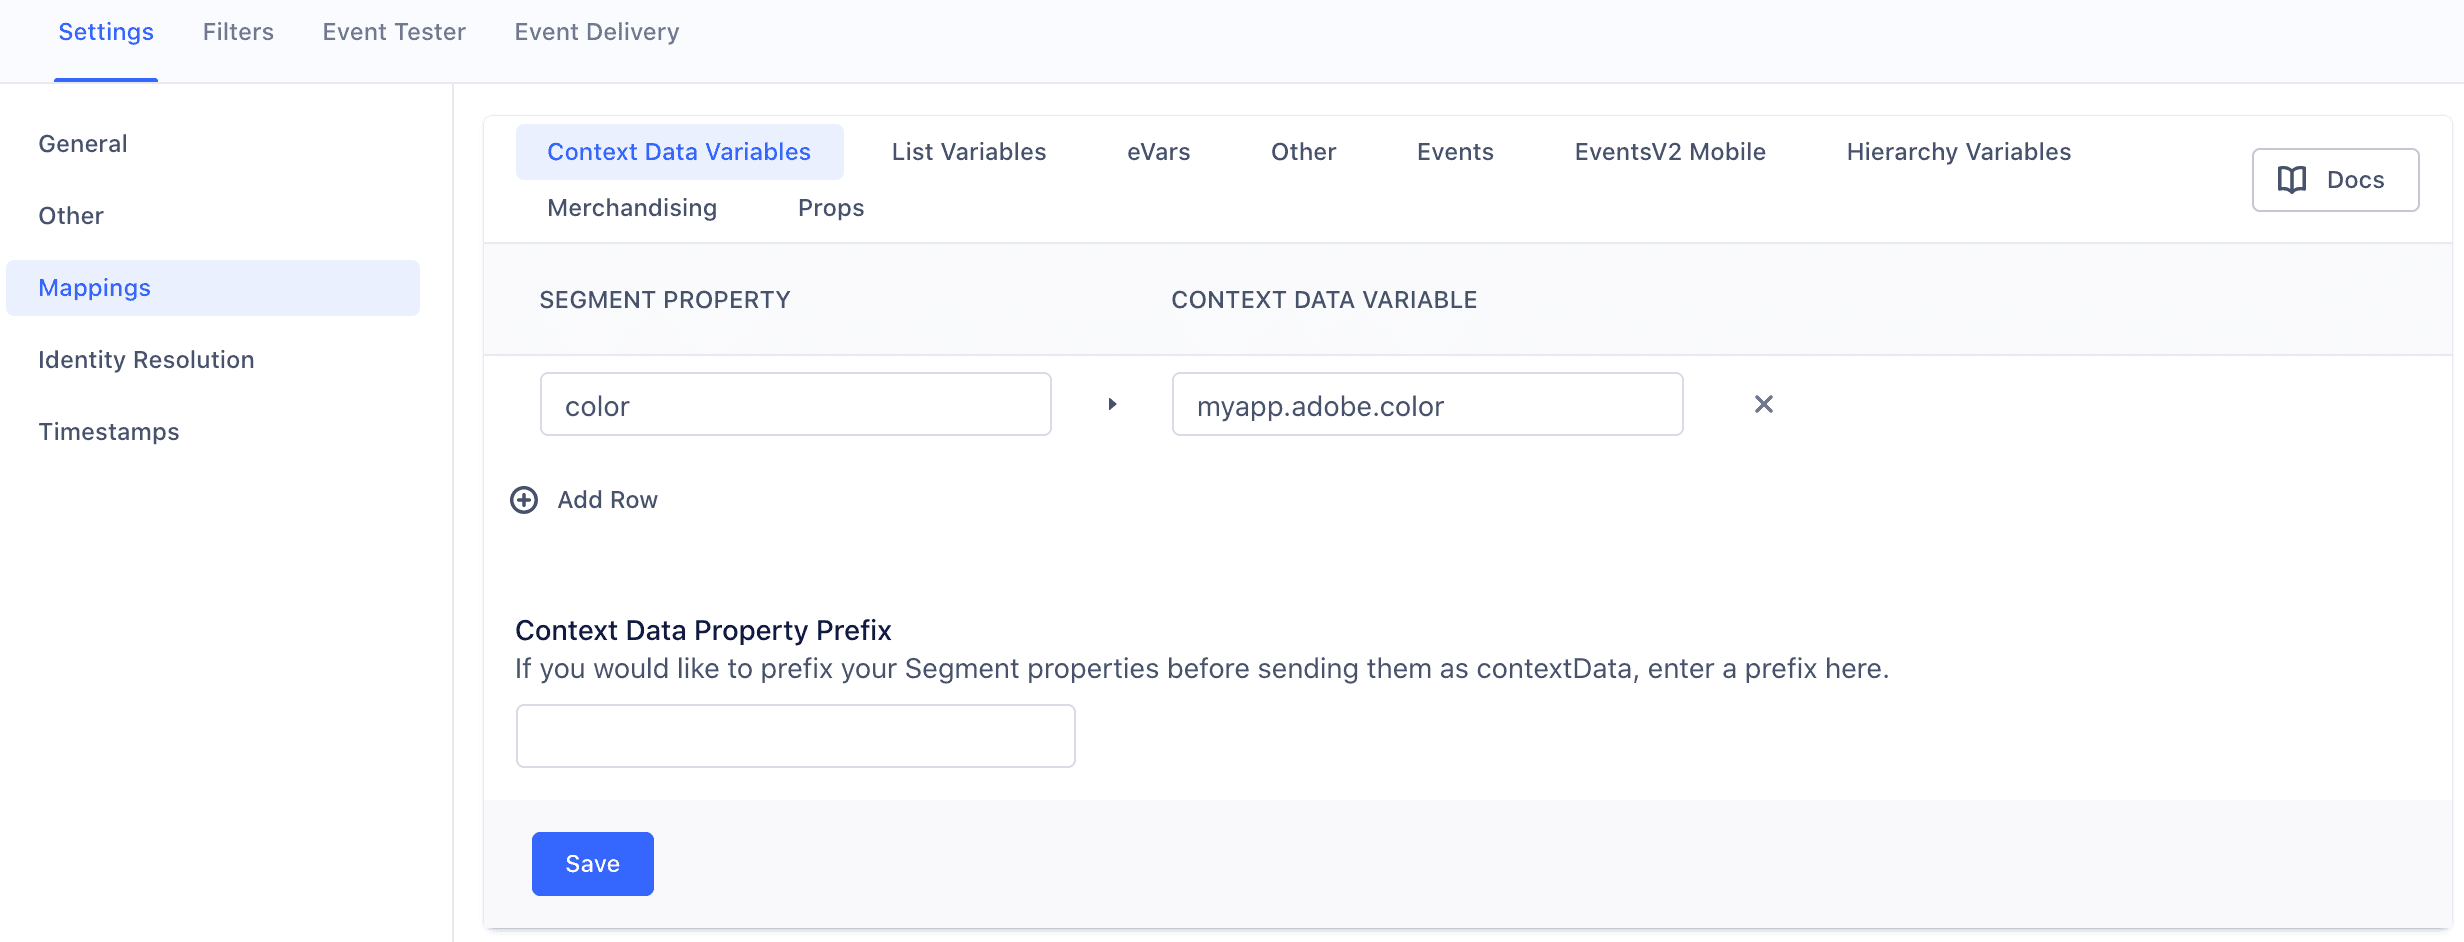Edit the myapp.adobe.color variable field
Screen dimensions: 2464x942
(x=1426, y=404)
